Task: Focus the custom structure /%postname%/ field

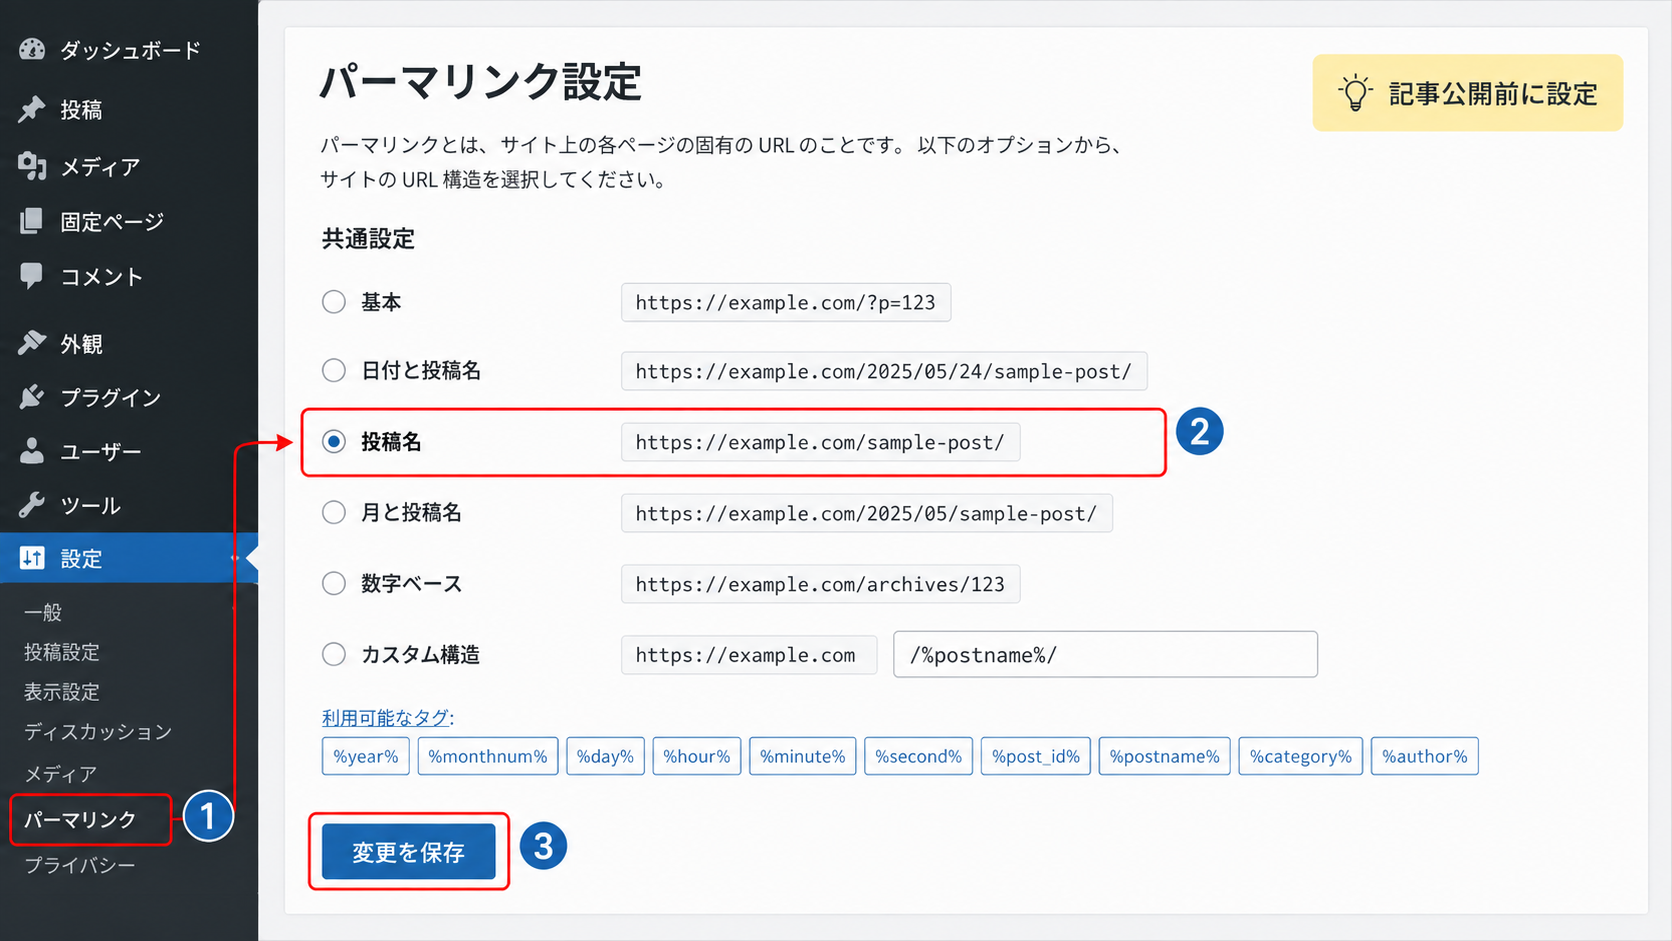Action: 1105,654
